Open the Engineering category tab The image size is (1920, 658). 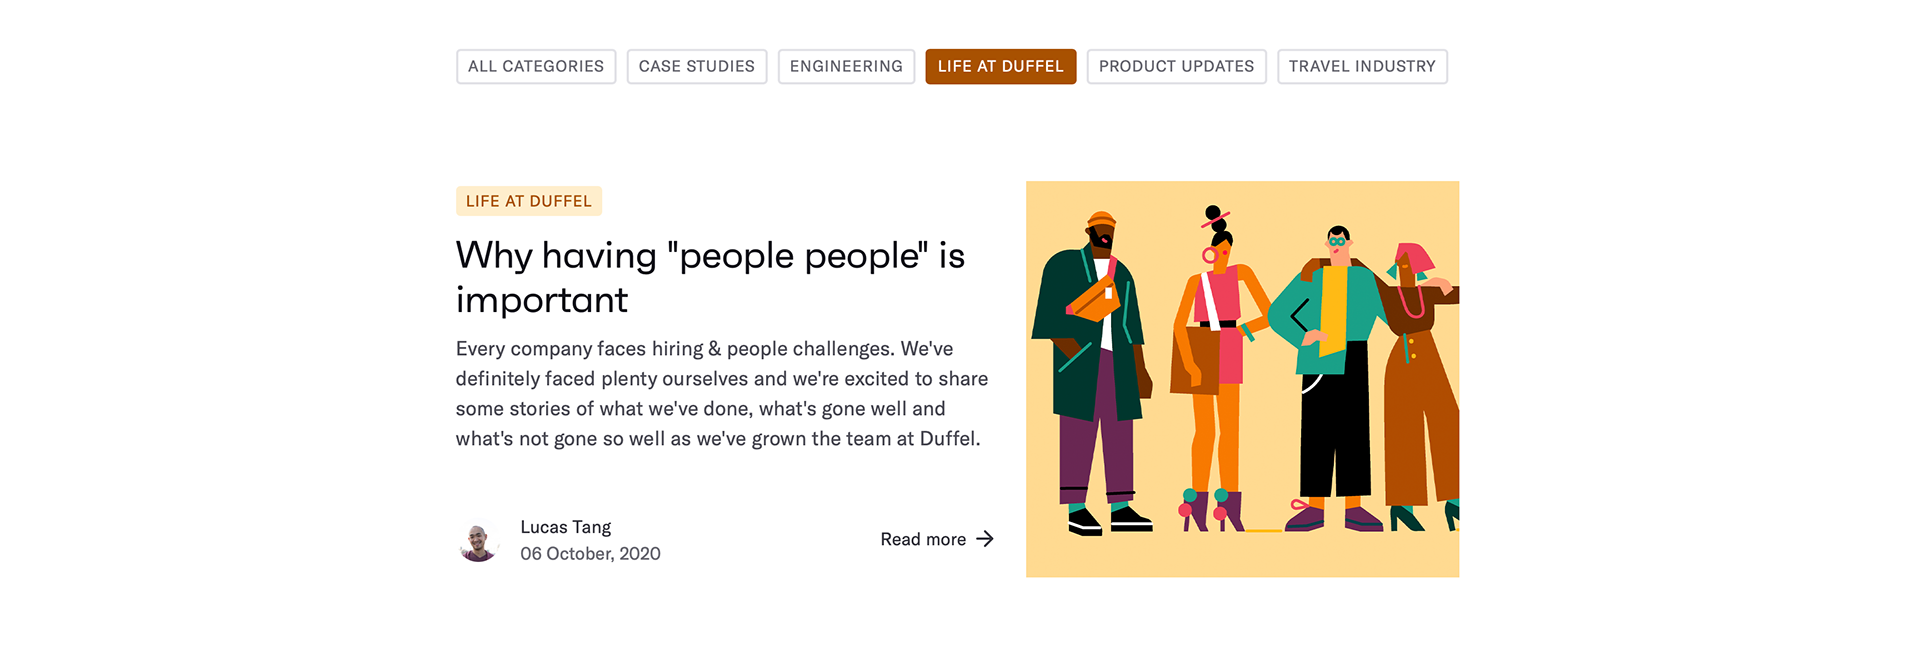(846, 67)
